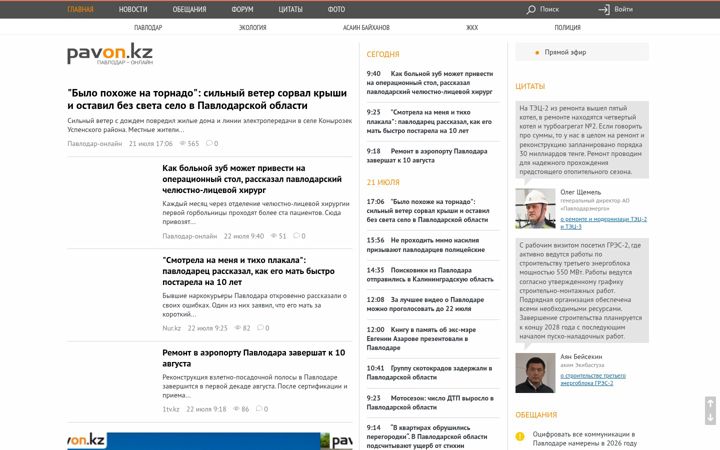Open link about ТЭЦ-2 и ТЭЦ-3 repair
Screen dimensions: 720x450
[x=603, y=223]
